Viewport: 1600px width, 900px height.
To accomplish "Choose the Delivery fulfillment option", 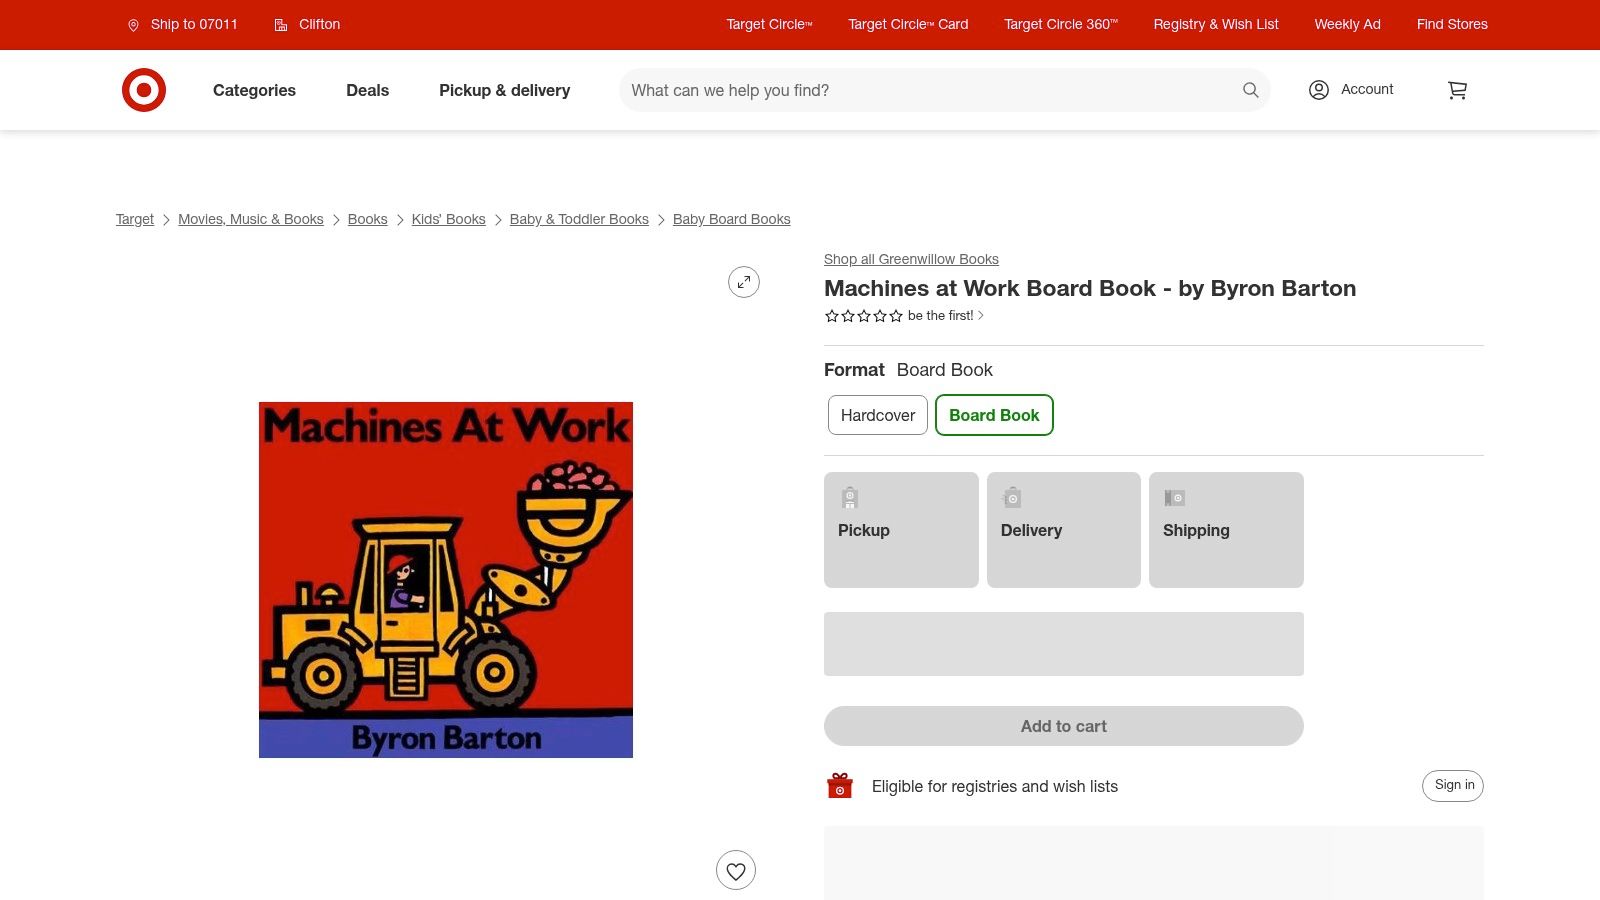I will point(1064,530).
